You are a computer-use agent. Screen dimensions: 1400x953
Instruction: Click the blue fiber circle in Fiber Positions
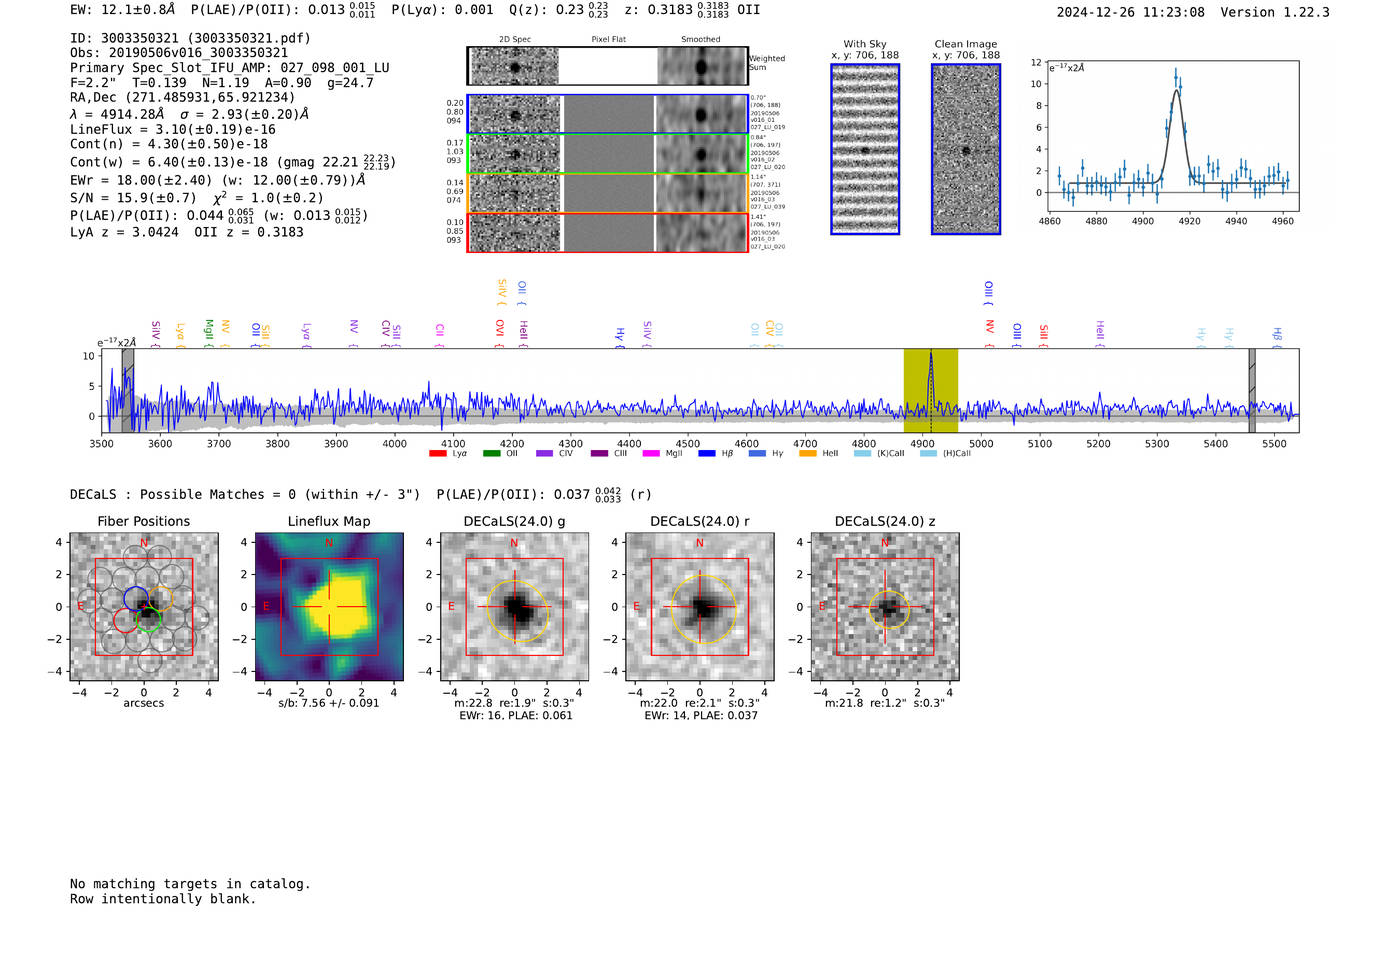coord(136,598)
